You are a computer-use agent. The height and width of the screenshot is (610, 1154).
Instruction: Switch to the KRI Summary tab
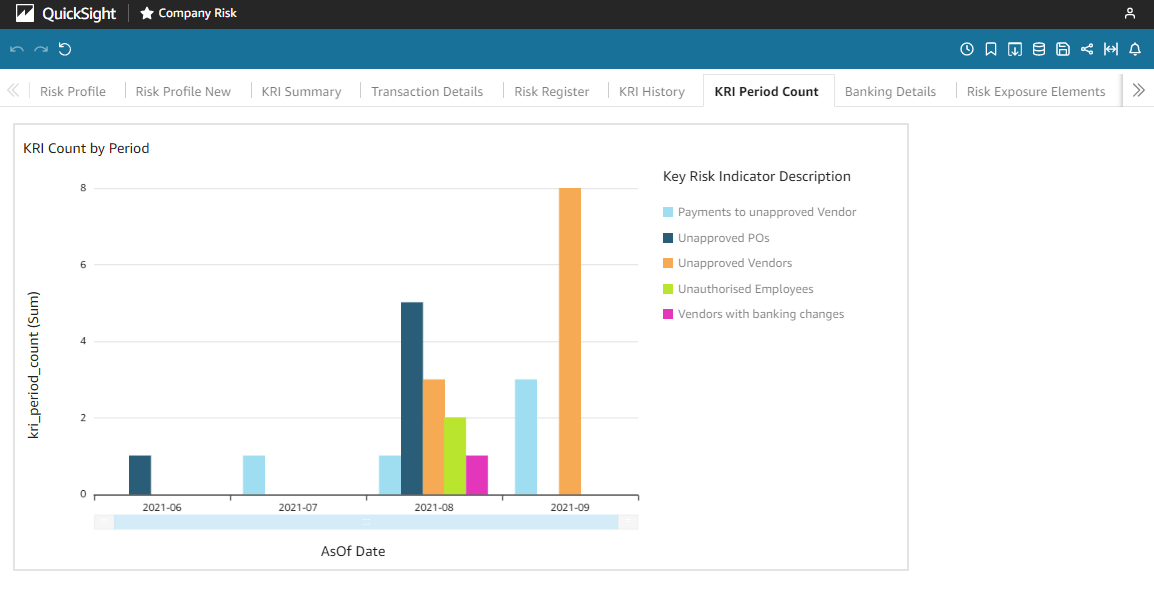pos(301,91)
